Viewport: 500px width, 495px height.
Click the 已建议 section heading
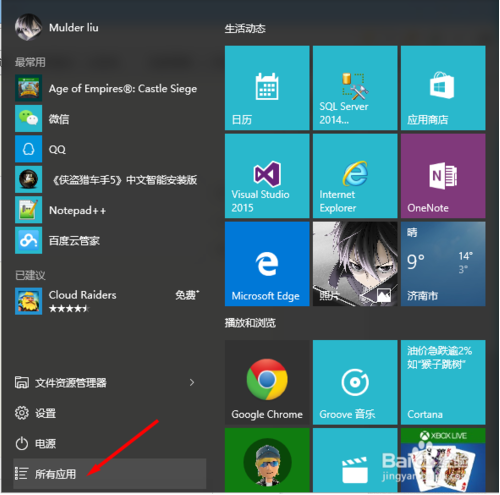click(30, 275)
